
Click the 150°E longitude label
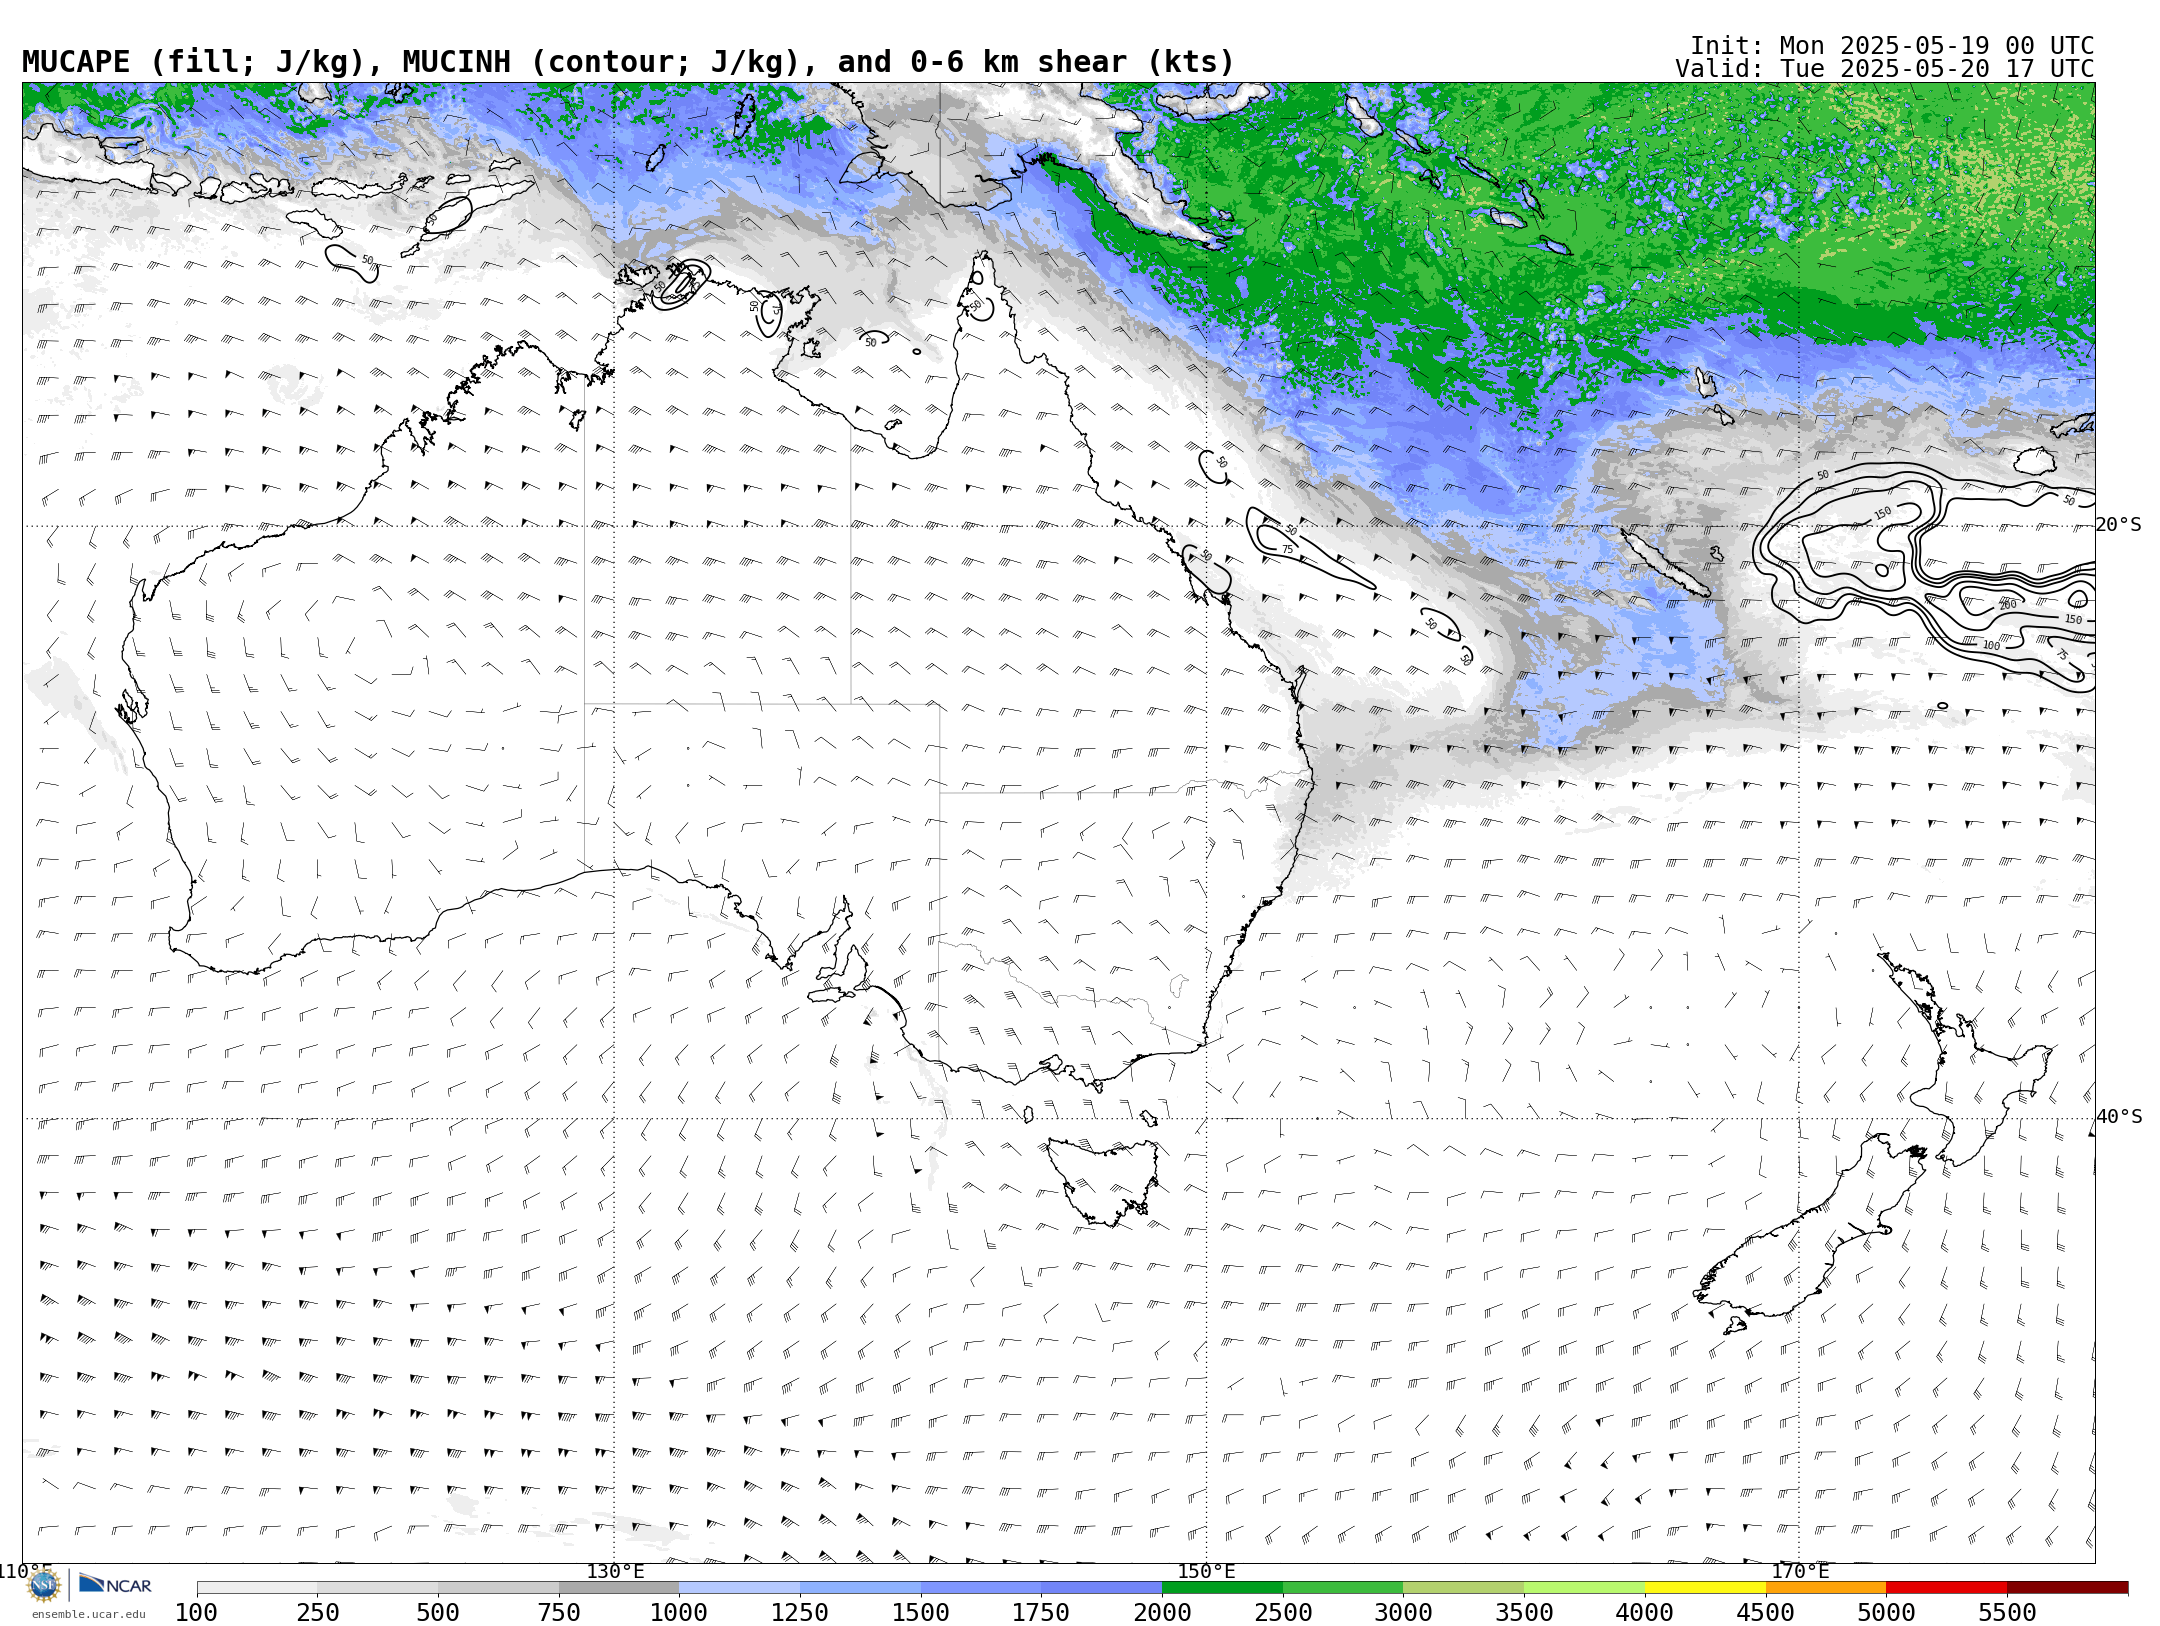point(1206,1571)
